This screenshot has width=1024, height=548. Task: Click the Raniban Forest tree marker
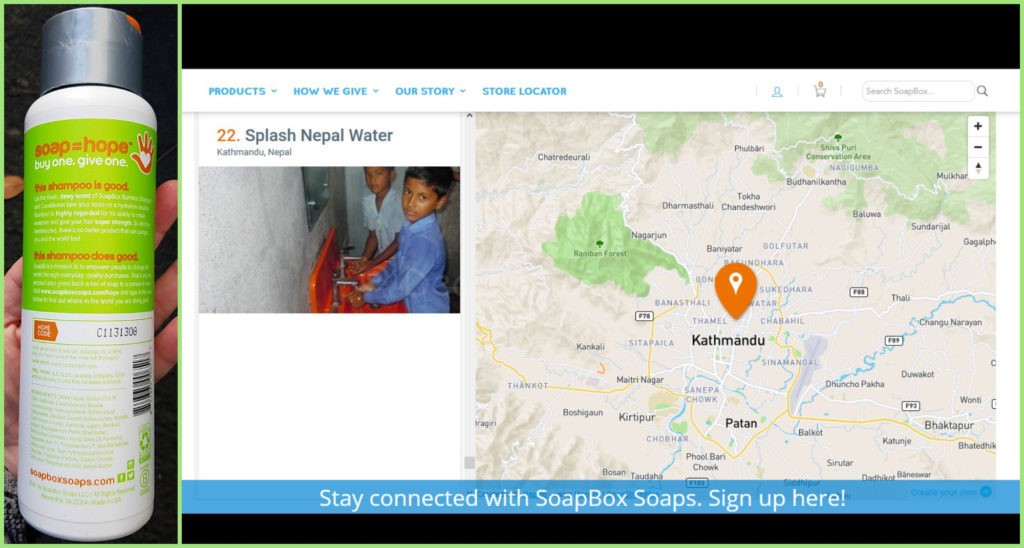tap(600, 244)
